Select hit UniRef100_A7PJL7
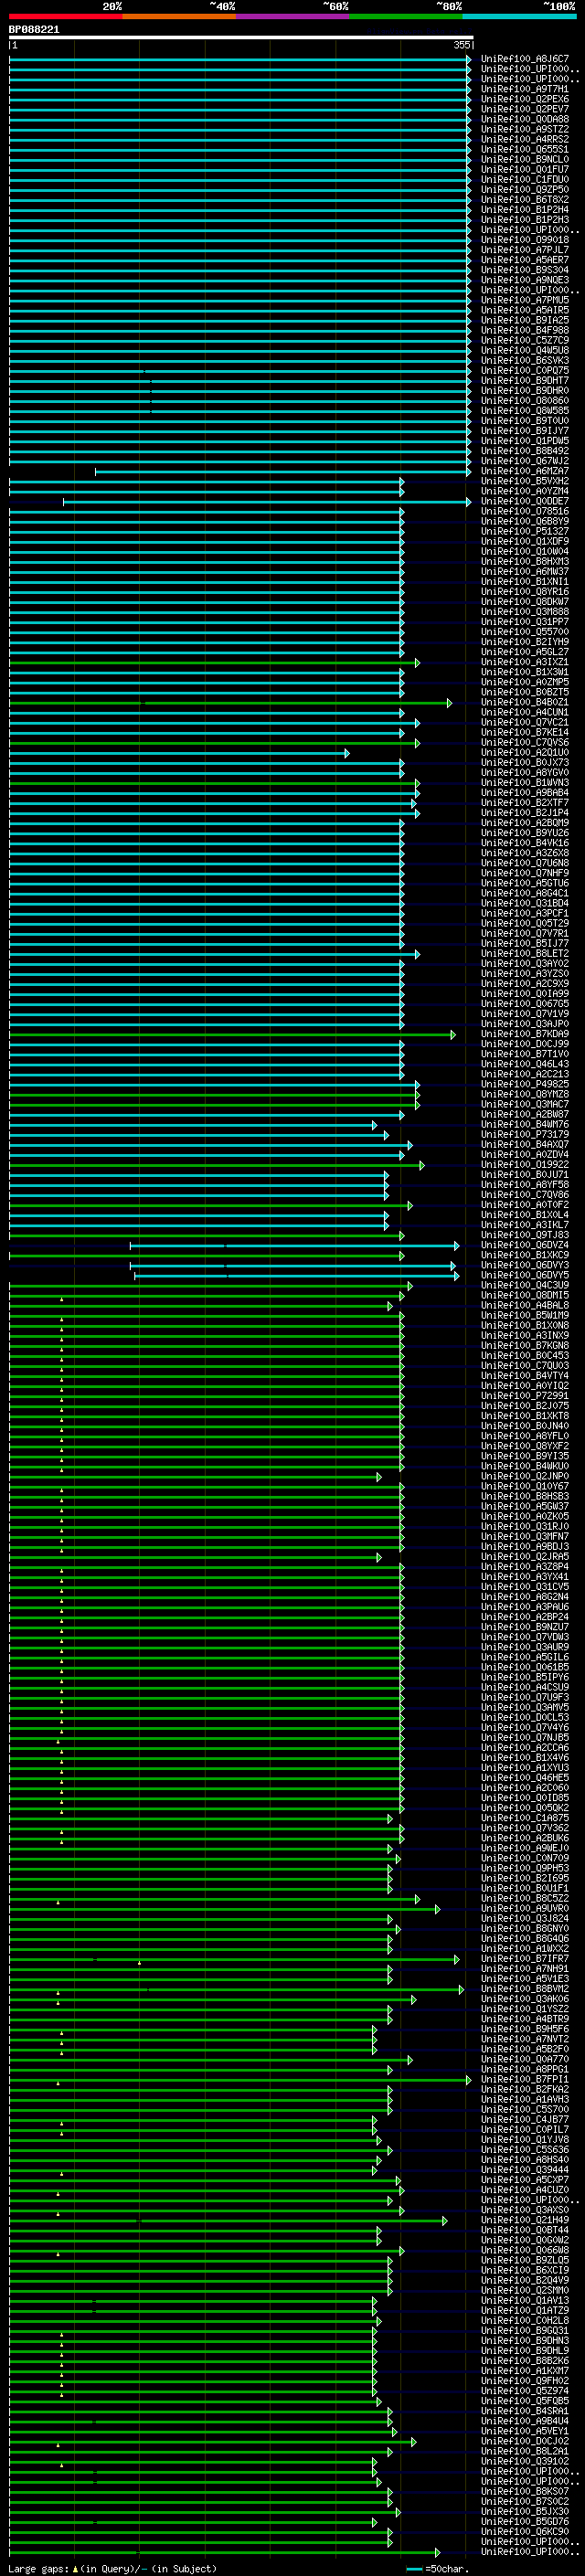Screen dimensions: 585x2576 point(525,250)
